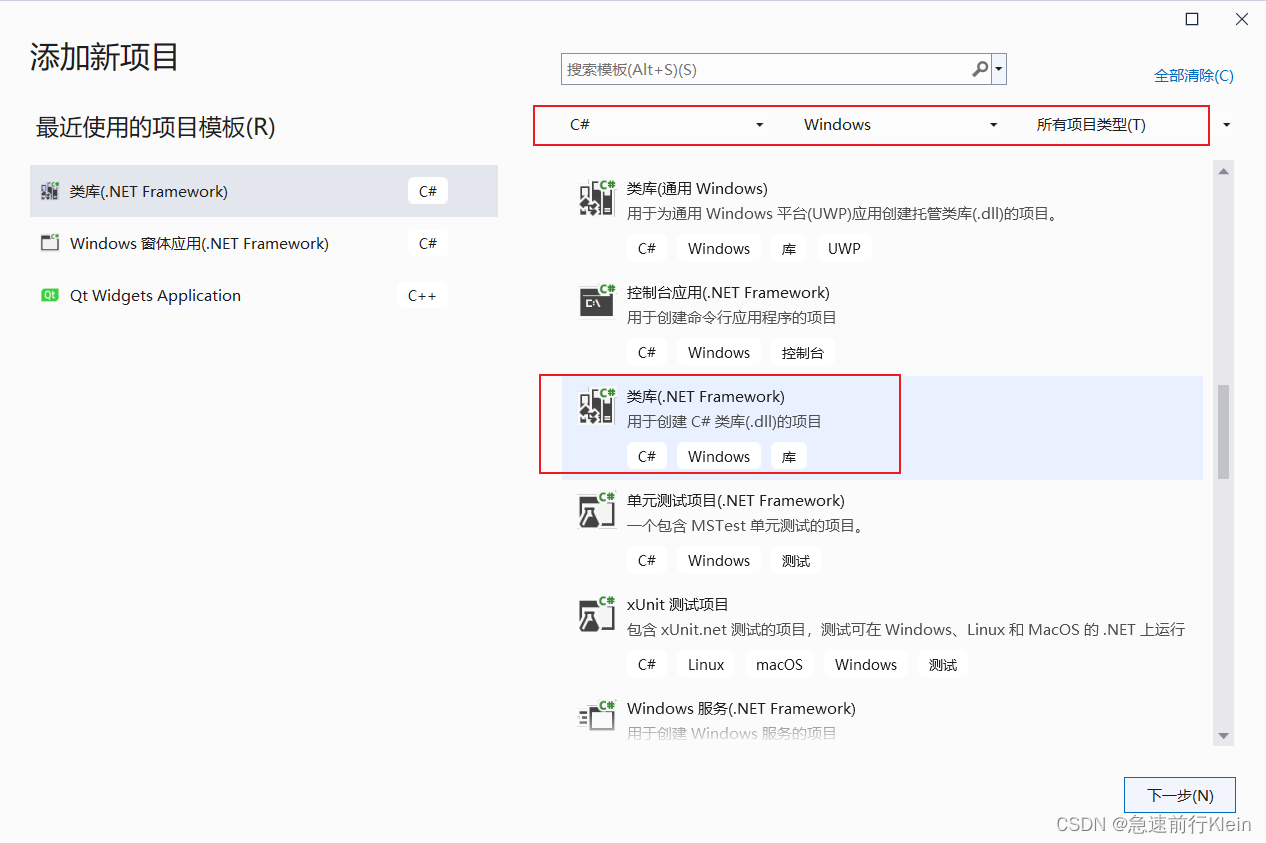
Task: Click the 全部清除 clear all link
Action: [1194, 76]
